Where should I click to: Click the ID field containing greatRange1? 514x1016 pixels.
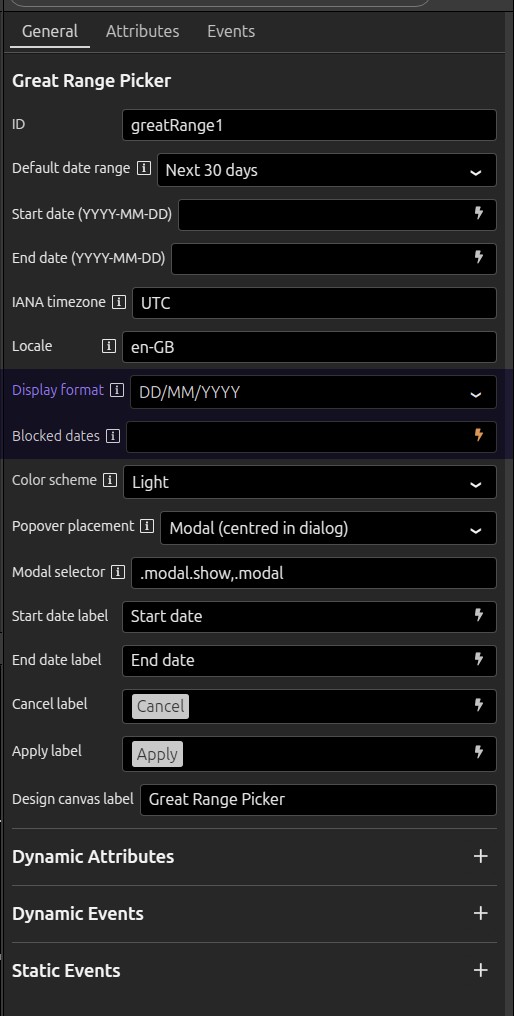coord(309,125)
